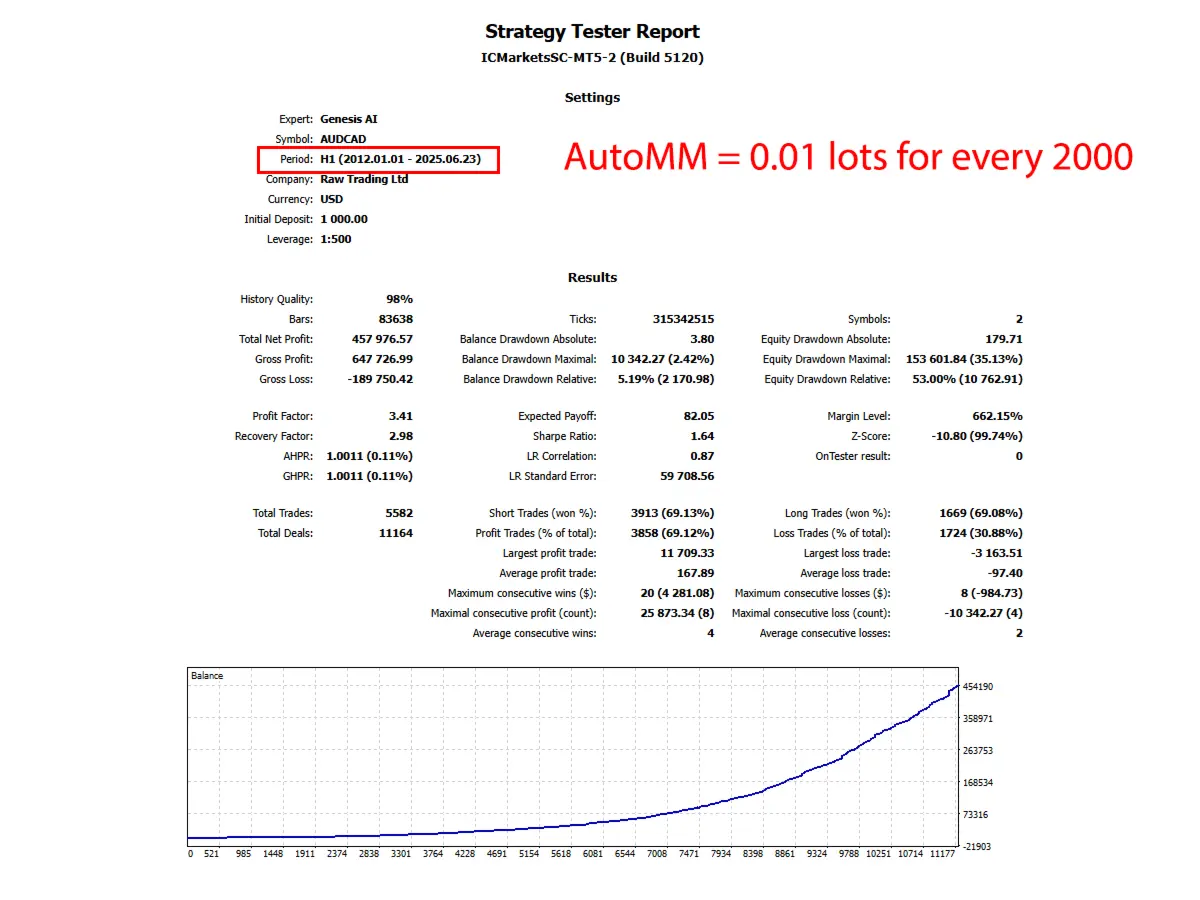
Task: Click the Leverage value 1:500
Action: click(x=335, y=239)
